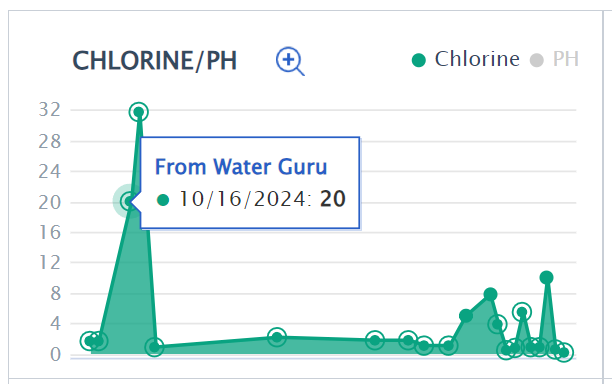This screenshot has height=384, width=612.
Task: Click the green Chlorine legend dot
Action: click(x=418, y=60)
